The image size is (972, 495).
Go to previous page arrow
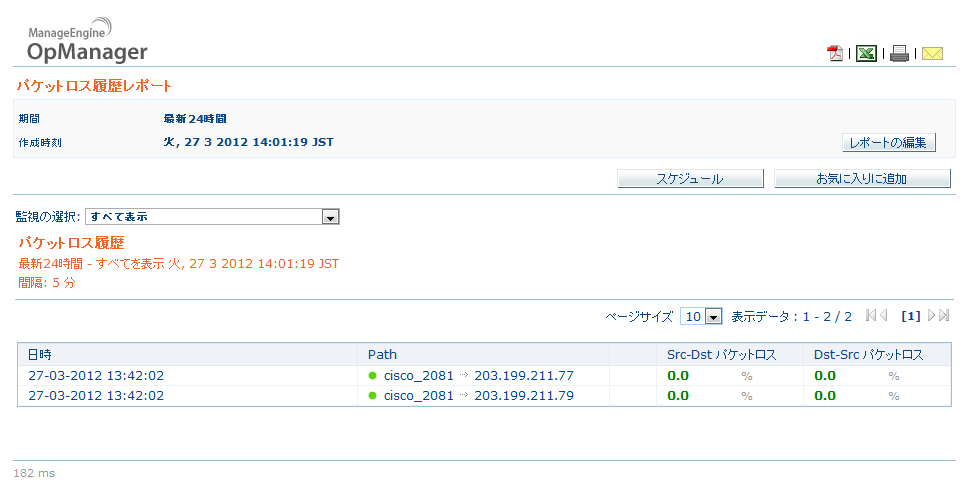pyautogui.click(x=884, y=316)
